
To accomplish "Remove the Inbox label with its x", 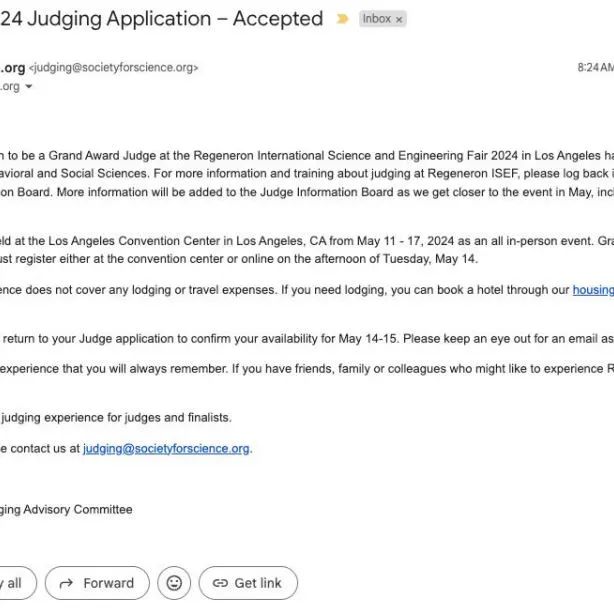I will point(399,20).
